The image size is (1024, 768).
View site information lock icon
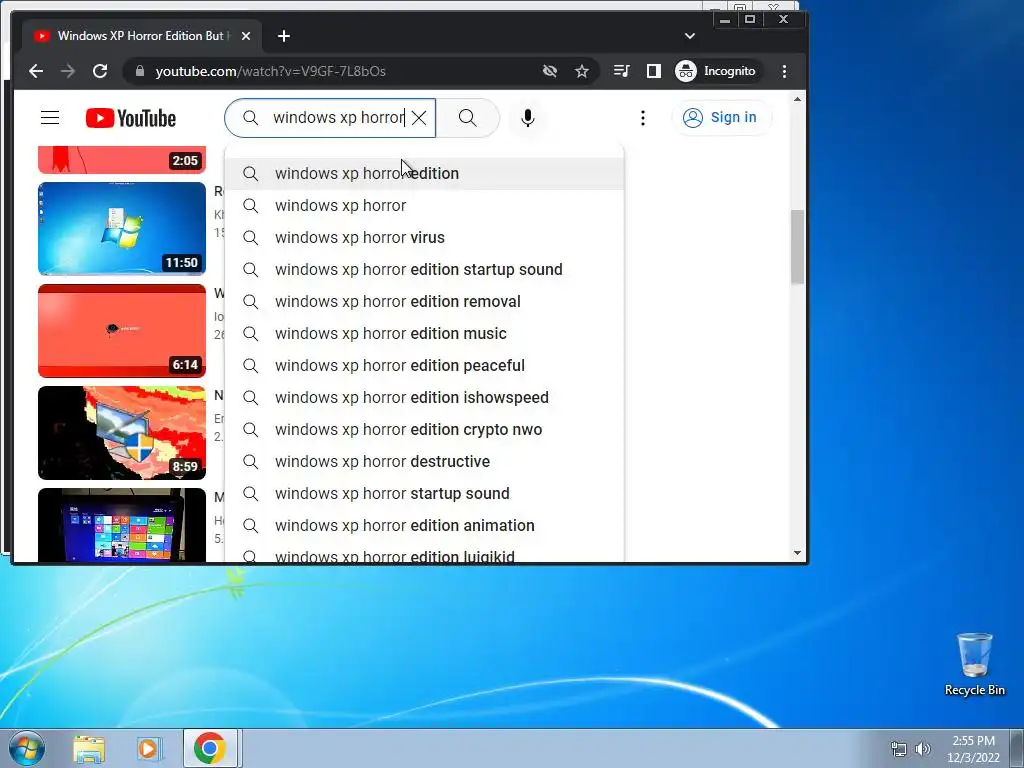click(x=139, y=71)
